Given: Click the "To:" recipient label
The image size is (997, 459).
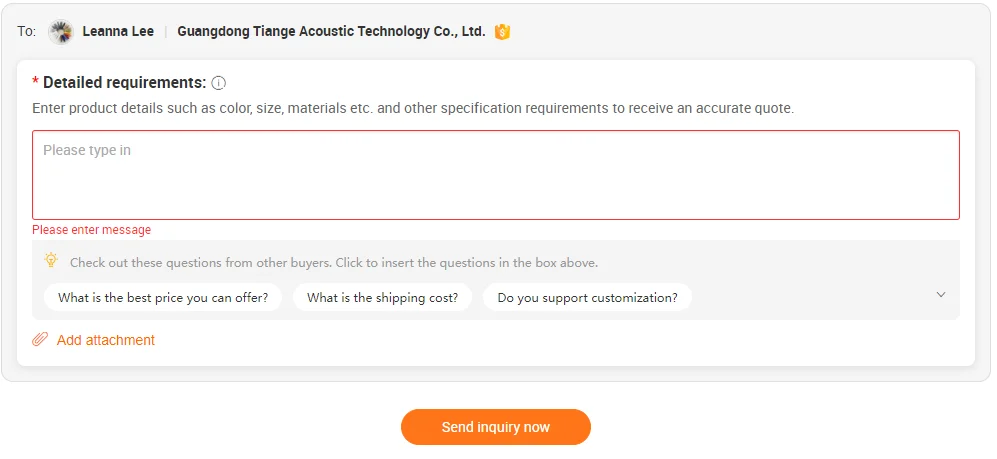Looking at the screenshot, I should [27, 32].
